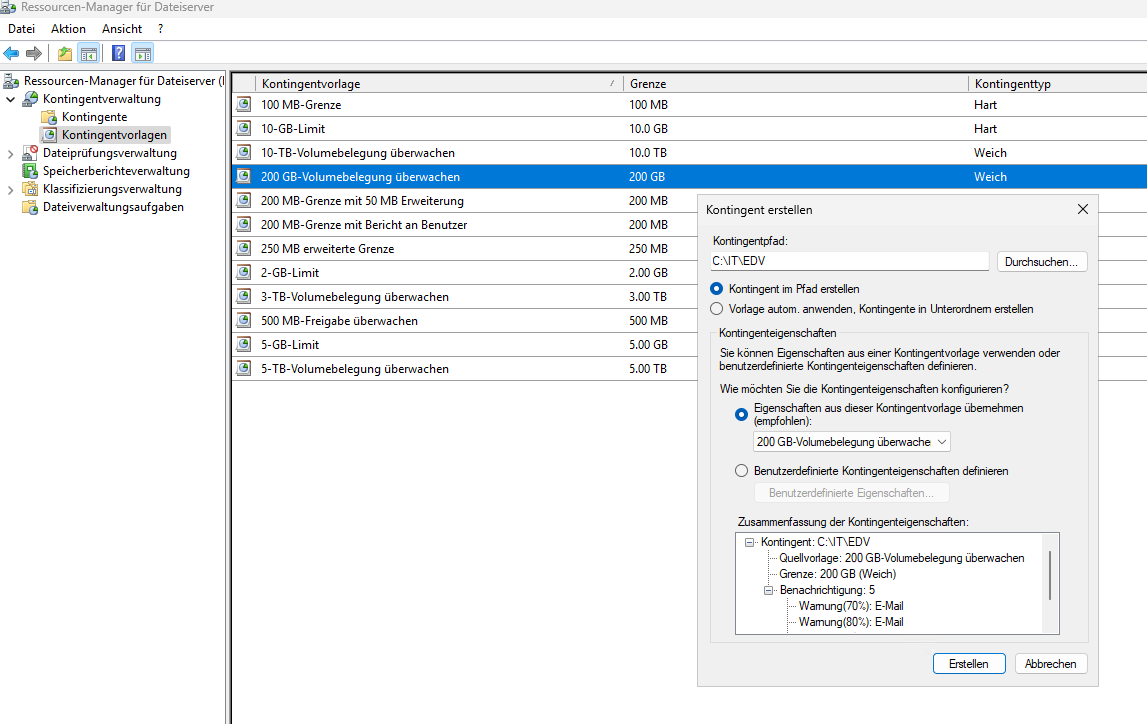Click the Durchsuchen button

pyautogui.click(x=1041, y=262)
